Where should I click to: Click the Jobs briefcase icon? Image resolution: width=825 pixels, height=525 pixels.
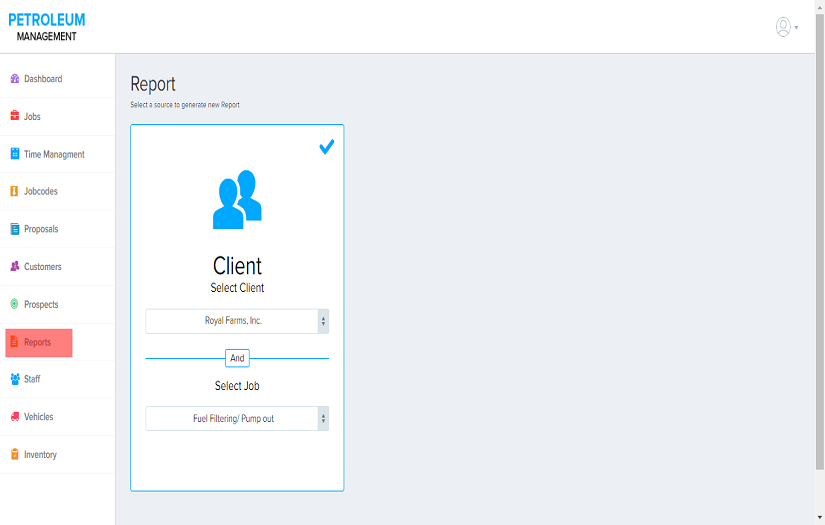click(x=15, y=116)
